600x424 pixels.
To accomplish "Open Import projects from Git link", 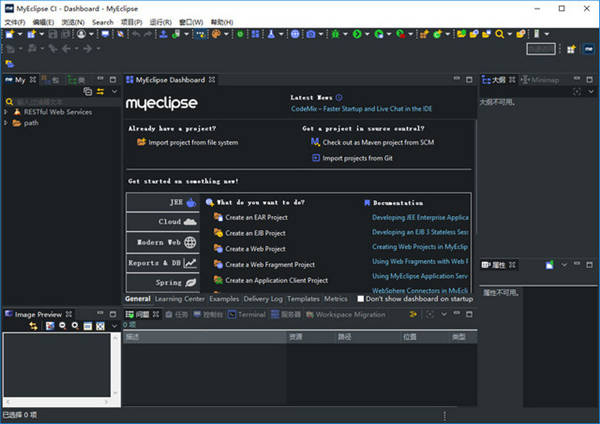I will pyautogui.click(x=358, y=158).
